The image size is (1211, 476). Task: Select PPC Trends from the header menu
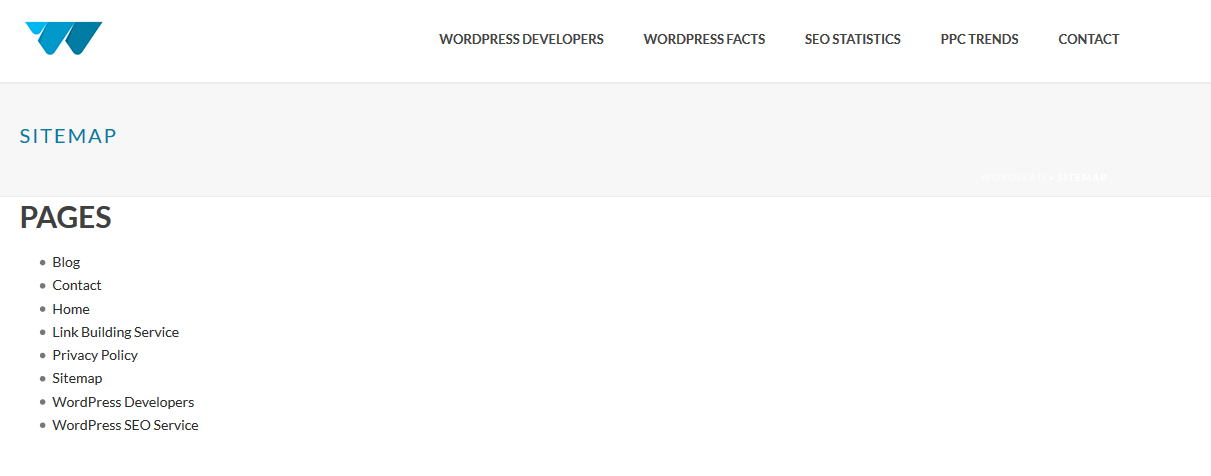click(x=979, y=40)
